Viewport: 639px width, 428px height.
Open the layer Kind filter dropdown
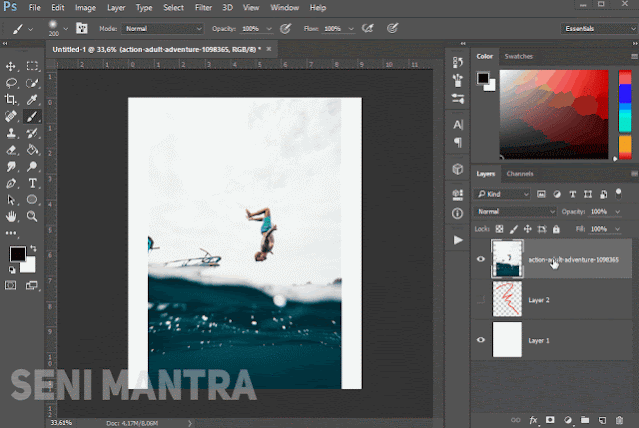click(502, 194)
